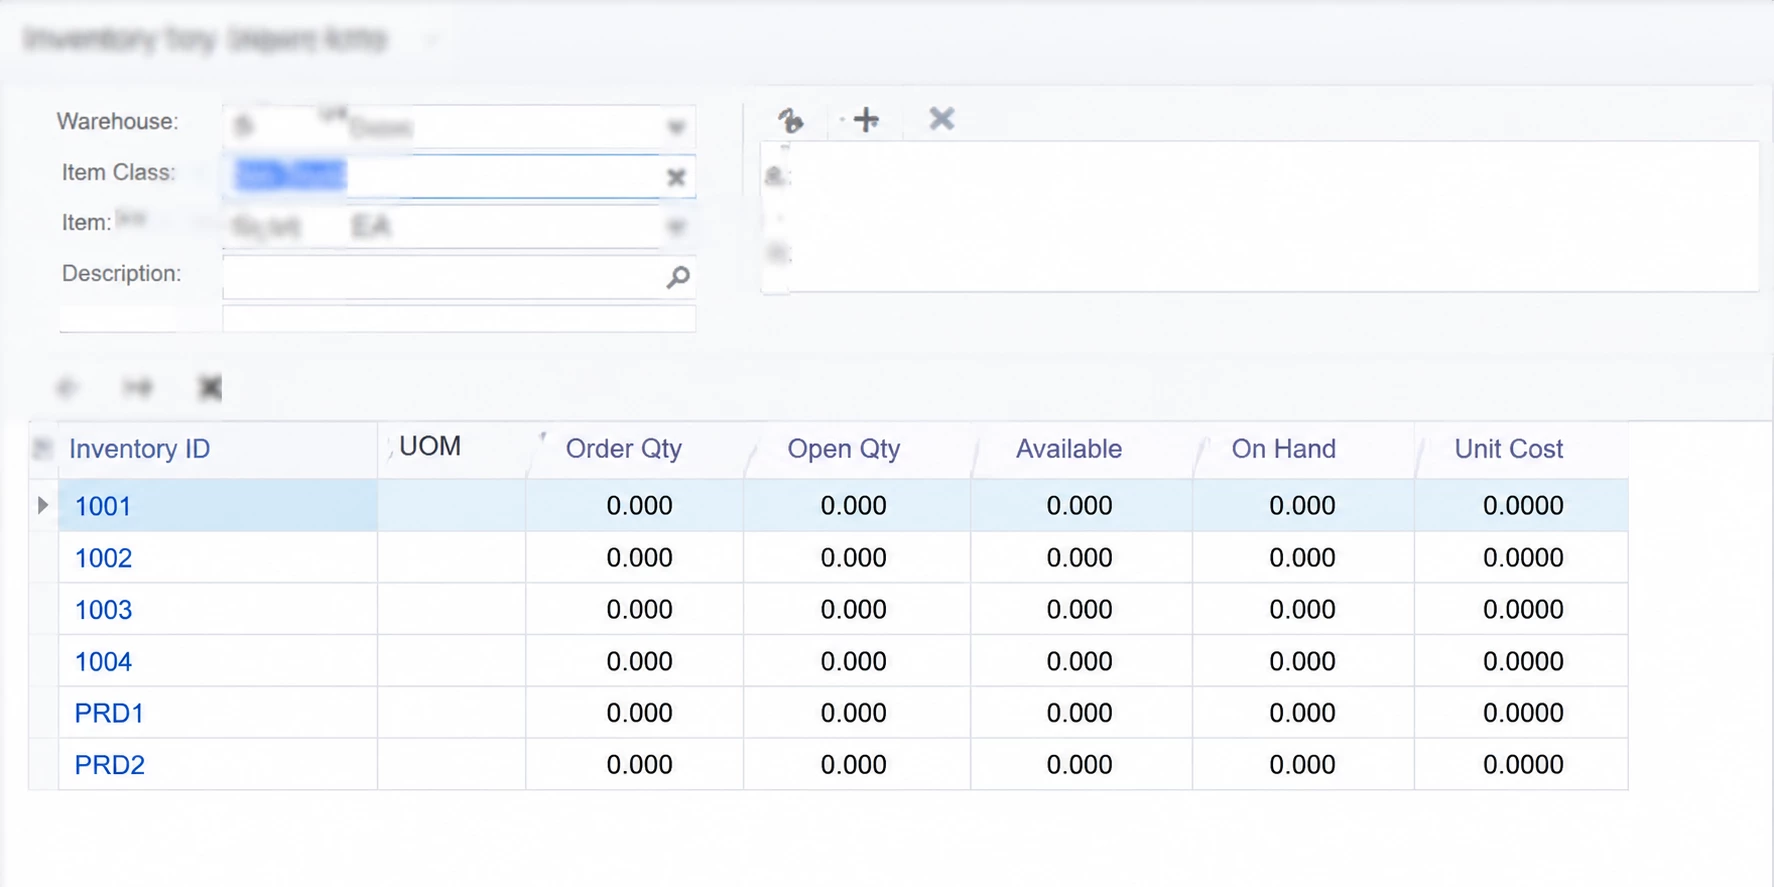Image resolution: width=1774 pixels, height=887 pixels.
Task: Select the Order Qty 0.000 cell for 1002
Action: tap(635, 558)
